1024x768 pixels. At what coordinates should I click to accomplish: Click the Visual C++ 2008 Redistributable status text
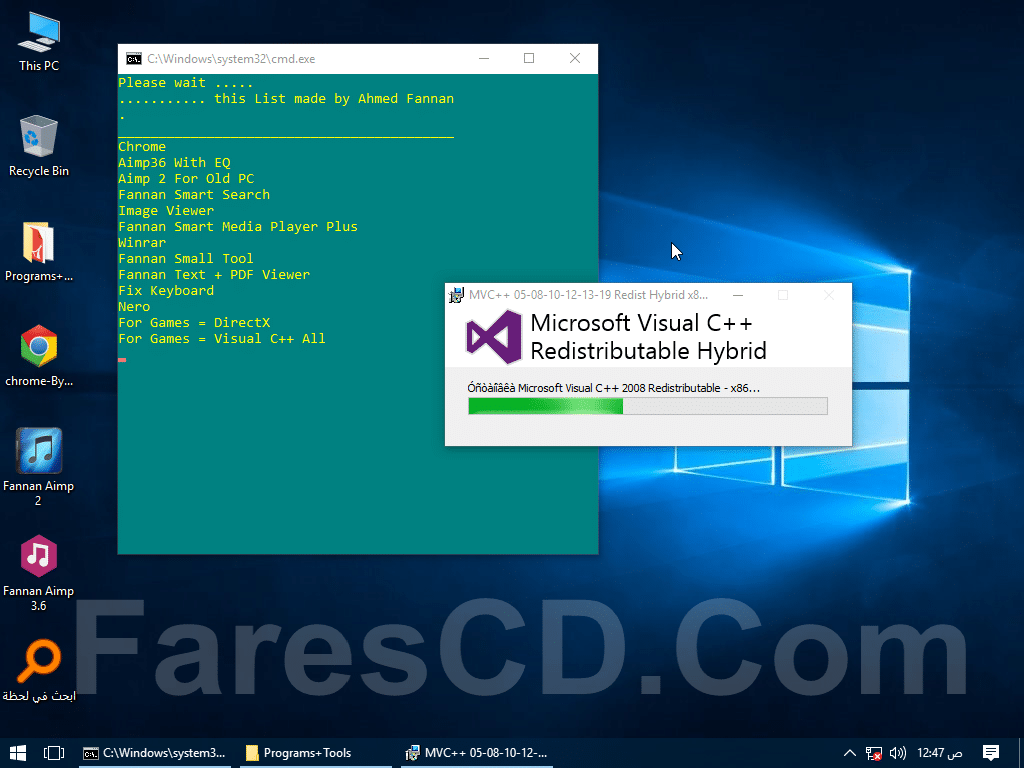point(613,388)
